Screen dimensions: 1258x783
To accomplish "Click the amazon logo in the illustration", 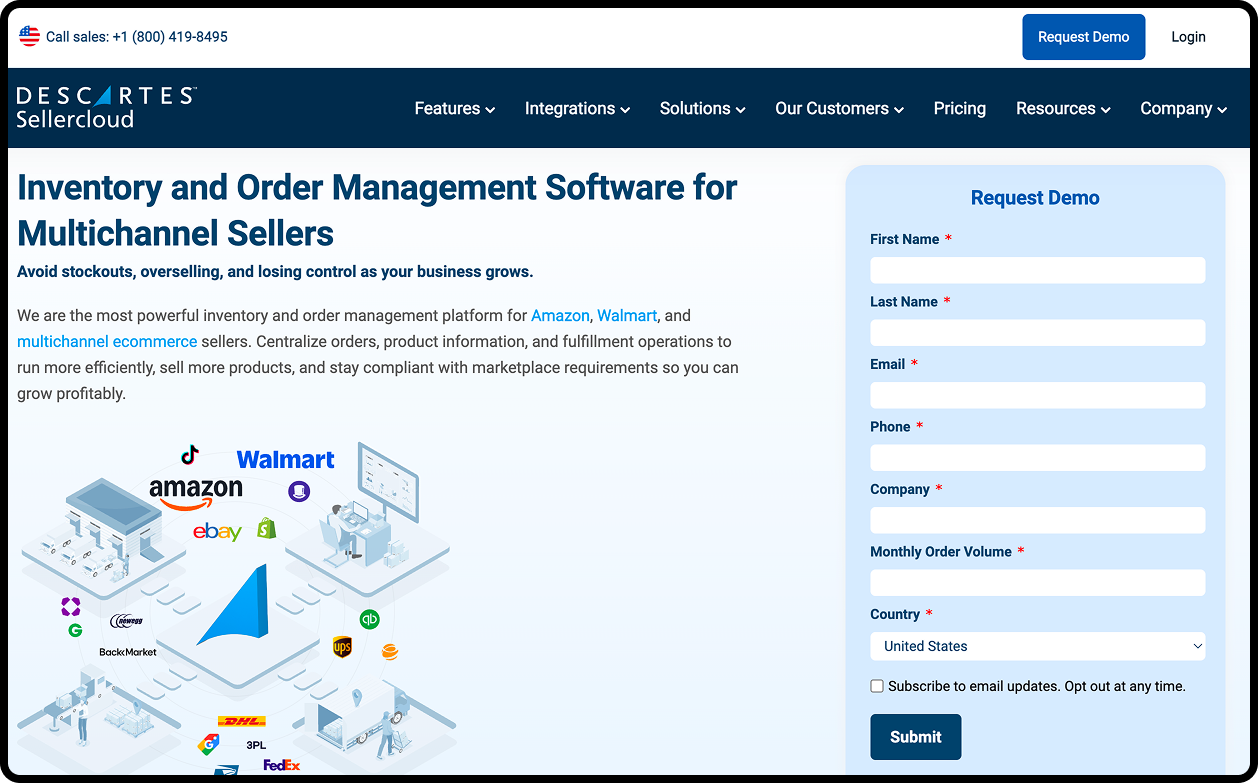I will (x=196, y=492).
